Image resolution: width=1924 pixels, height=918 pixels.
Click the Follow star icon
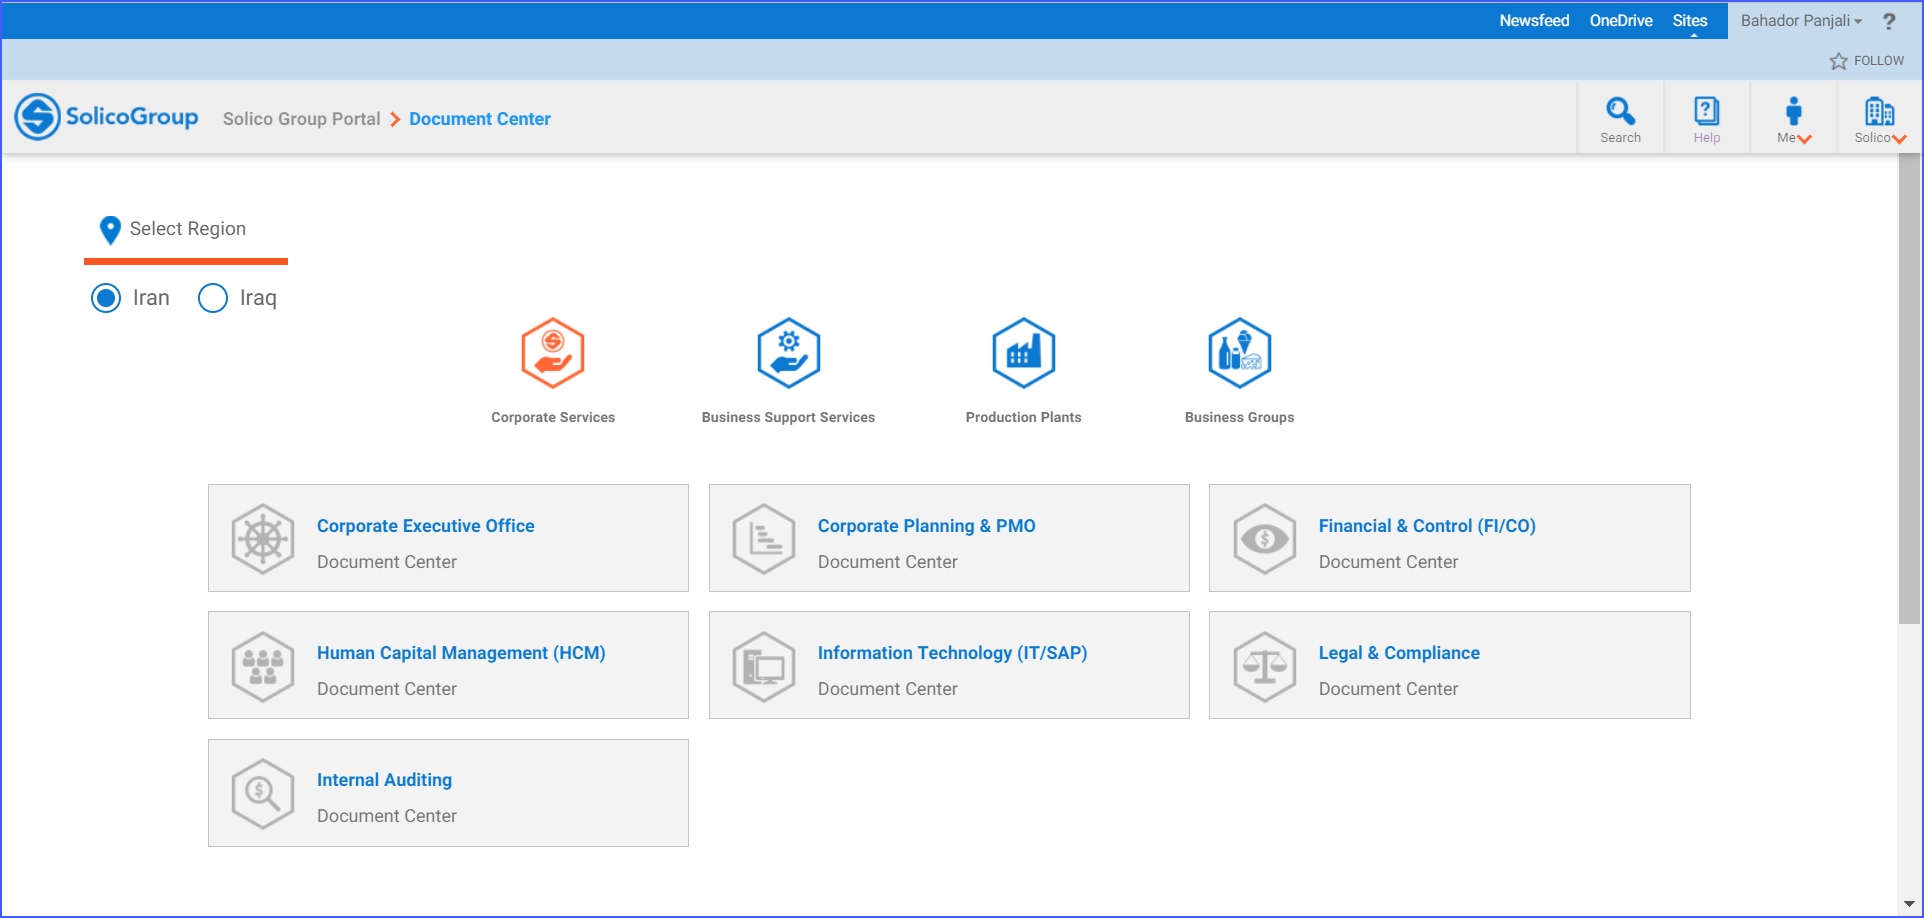(1838, 61)
